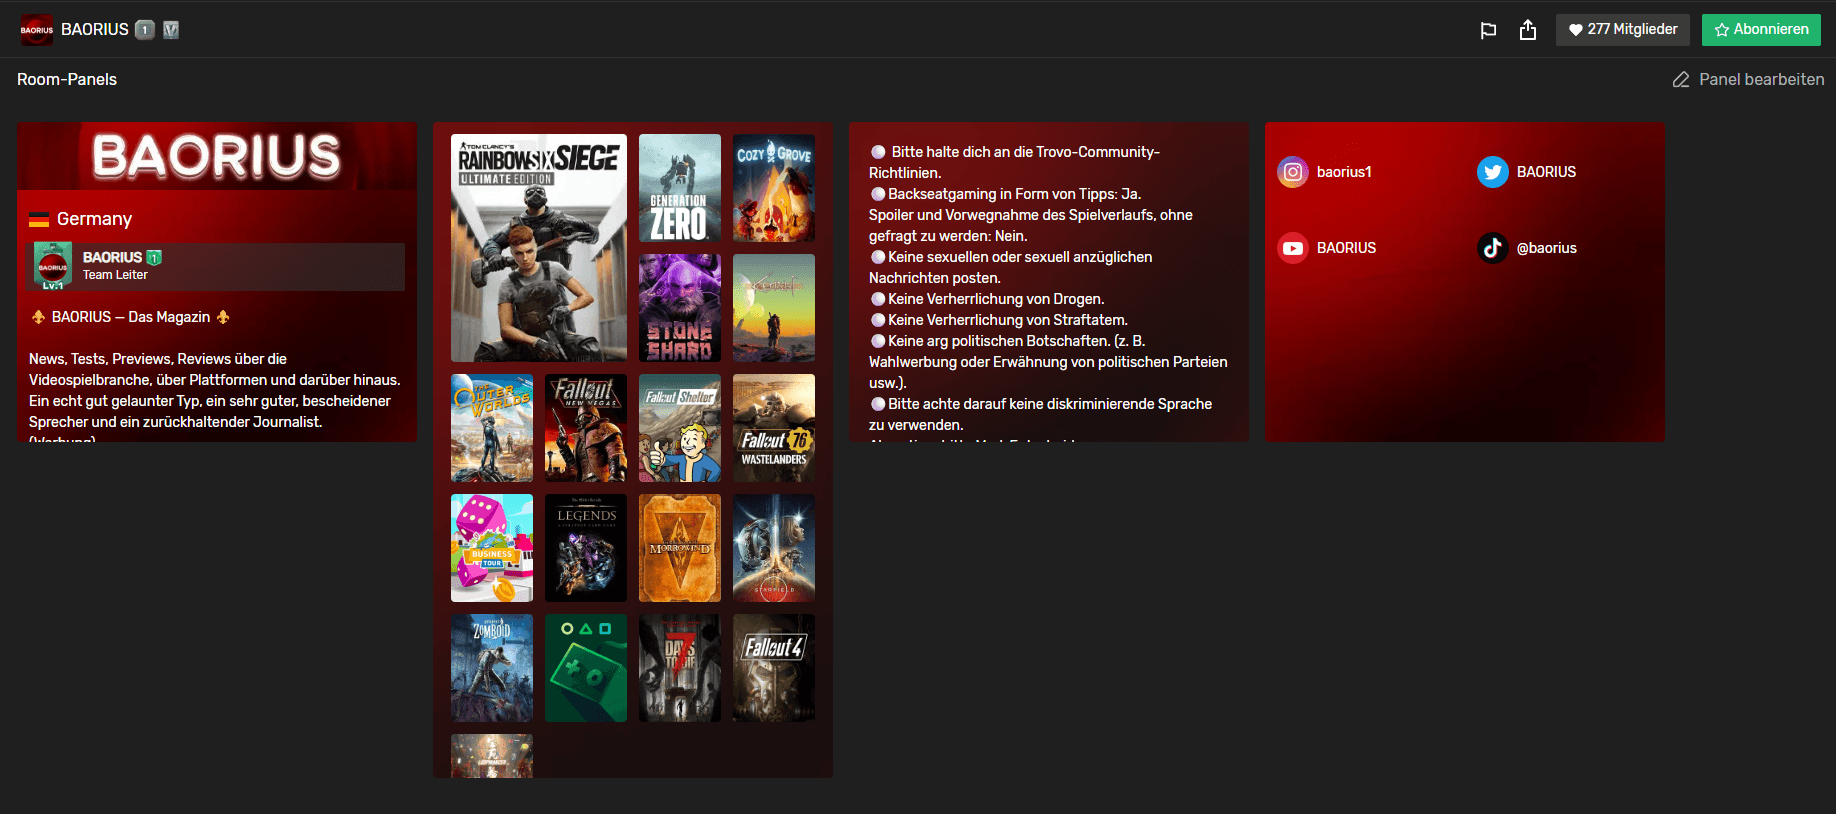Open the Starfield game cover

(774, 548)
